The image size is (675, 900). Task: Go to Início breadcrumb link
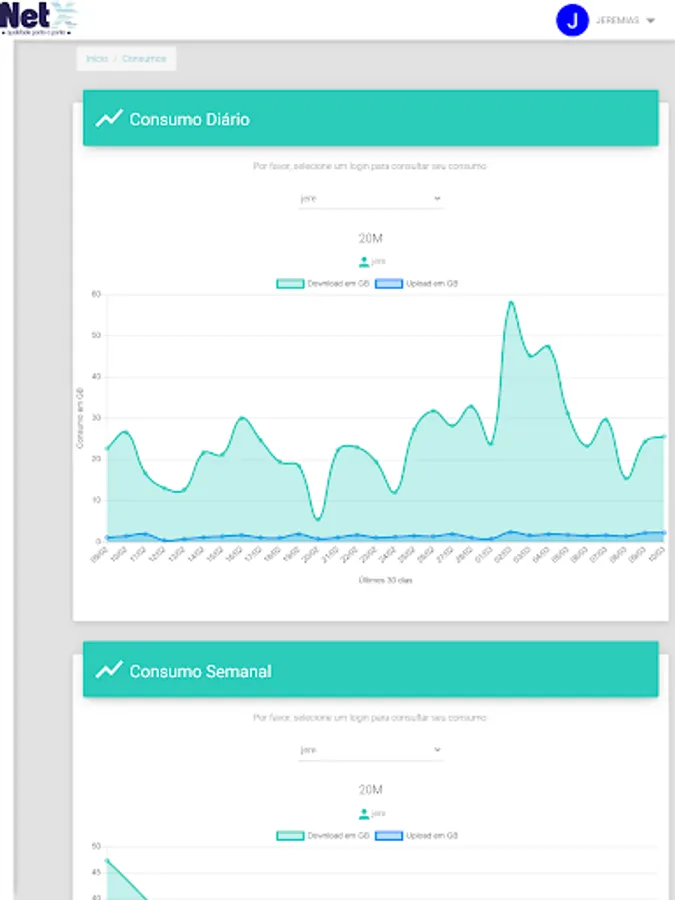tap(96, 59)
